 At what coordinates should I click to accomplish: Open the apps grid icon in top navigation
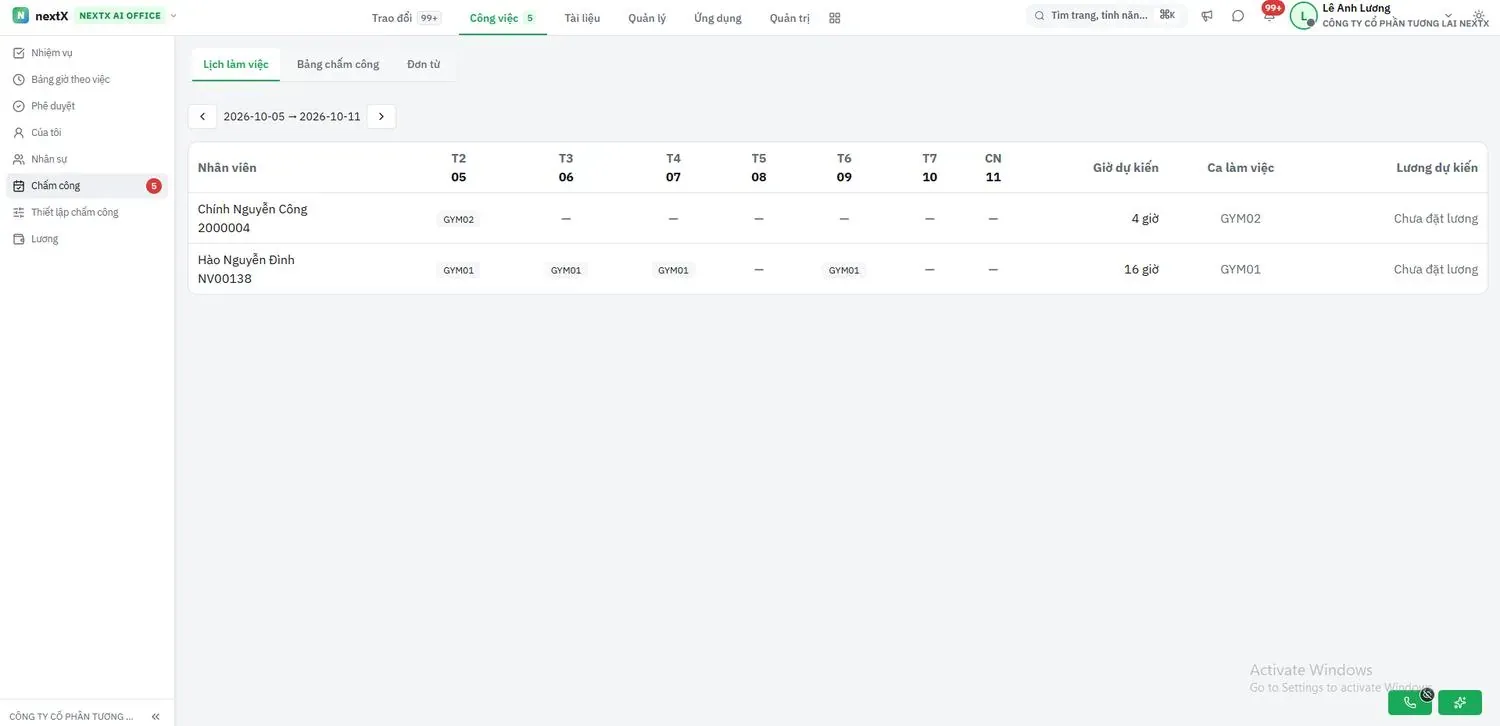(835, 18)
